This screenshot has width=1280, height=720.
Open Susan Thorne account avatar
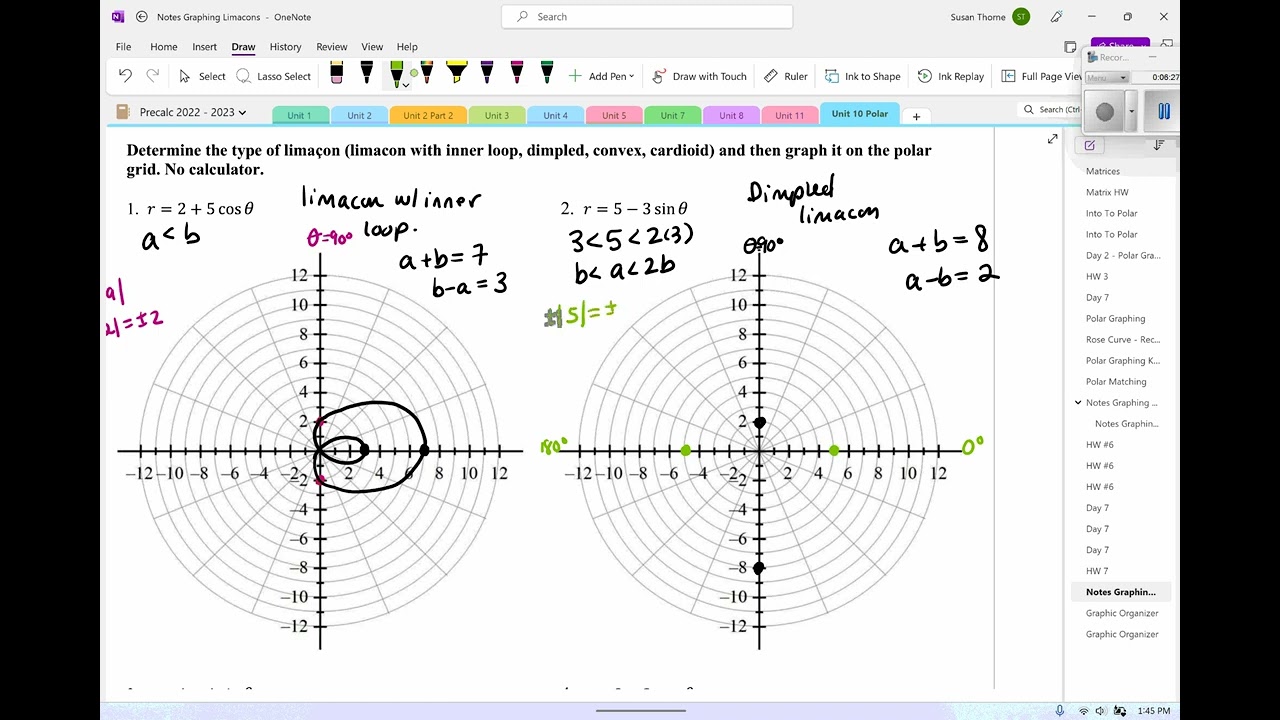(x=1020, y=16)
